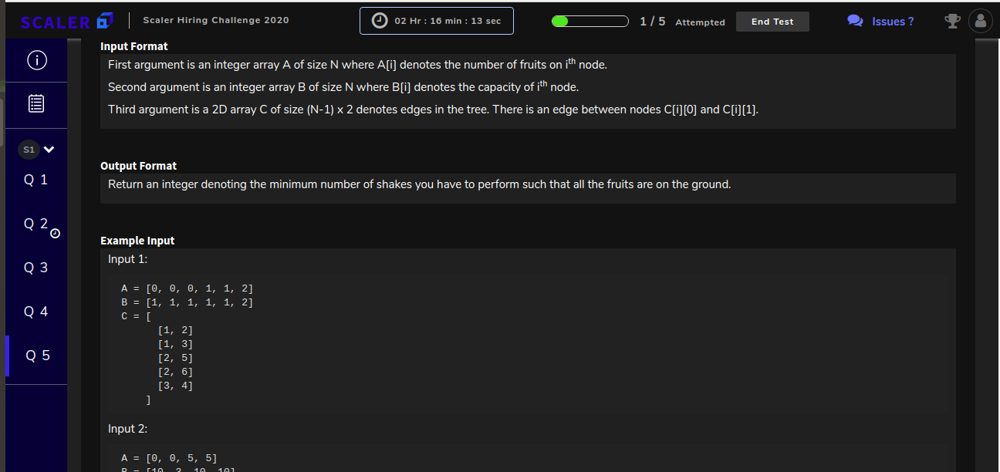Image resolution: width=1000 pixels, height=472 pixels.
Task: Open the notes list icon in sidebar
Action: tap(36, 103)
